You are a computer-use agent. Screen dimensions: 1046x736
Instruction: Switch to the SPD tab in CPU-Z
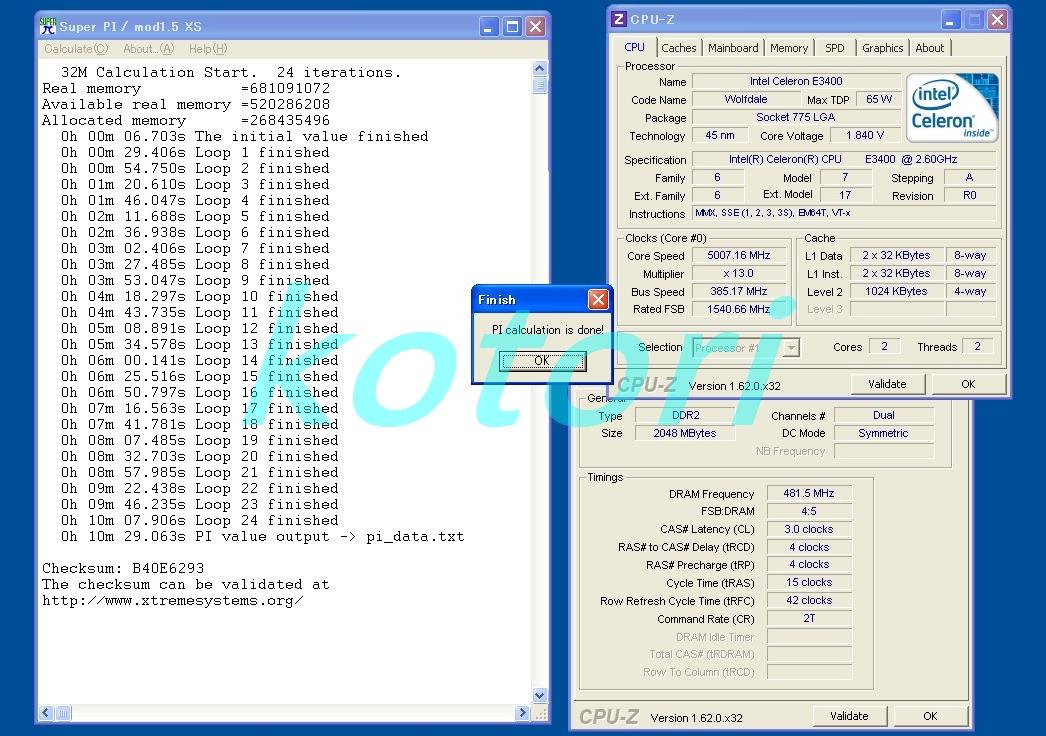[x=835, y=48]
